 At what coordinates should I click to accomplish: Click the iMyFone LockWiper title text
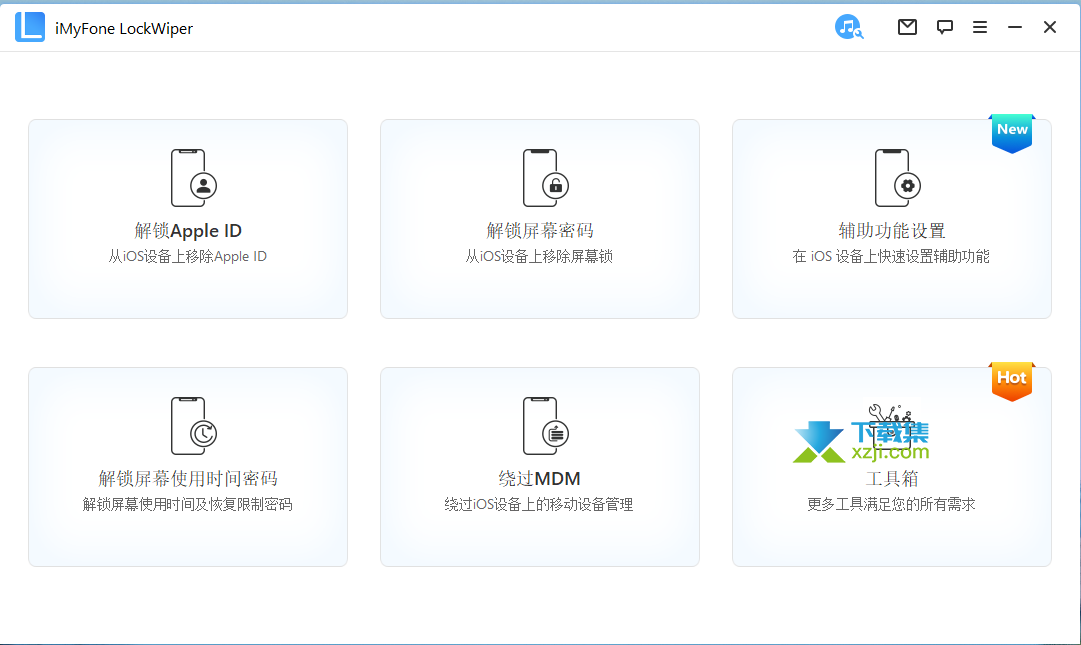point(124,28)
